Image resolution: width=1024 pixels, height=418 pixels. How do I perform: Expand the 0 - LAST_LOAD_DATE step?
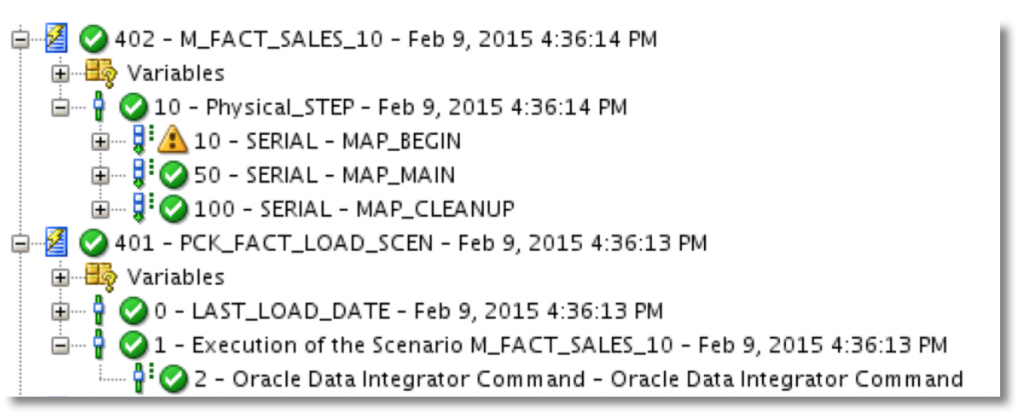point(61,312)
